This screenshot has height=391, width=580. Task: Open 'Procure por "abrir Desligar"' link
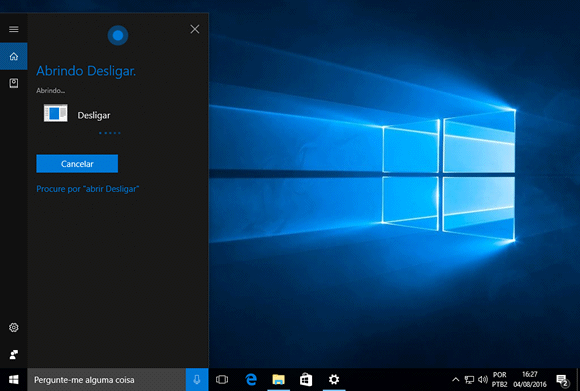tap(88, 189)
